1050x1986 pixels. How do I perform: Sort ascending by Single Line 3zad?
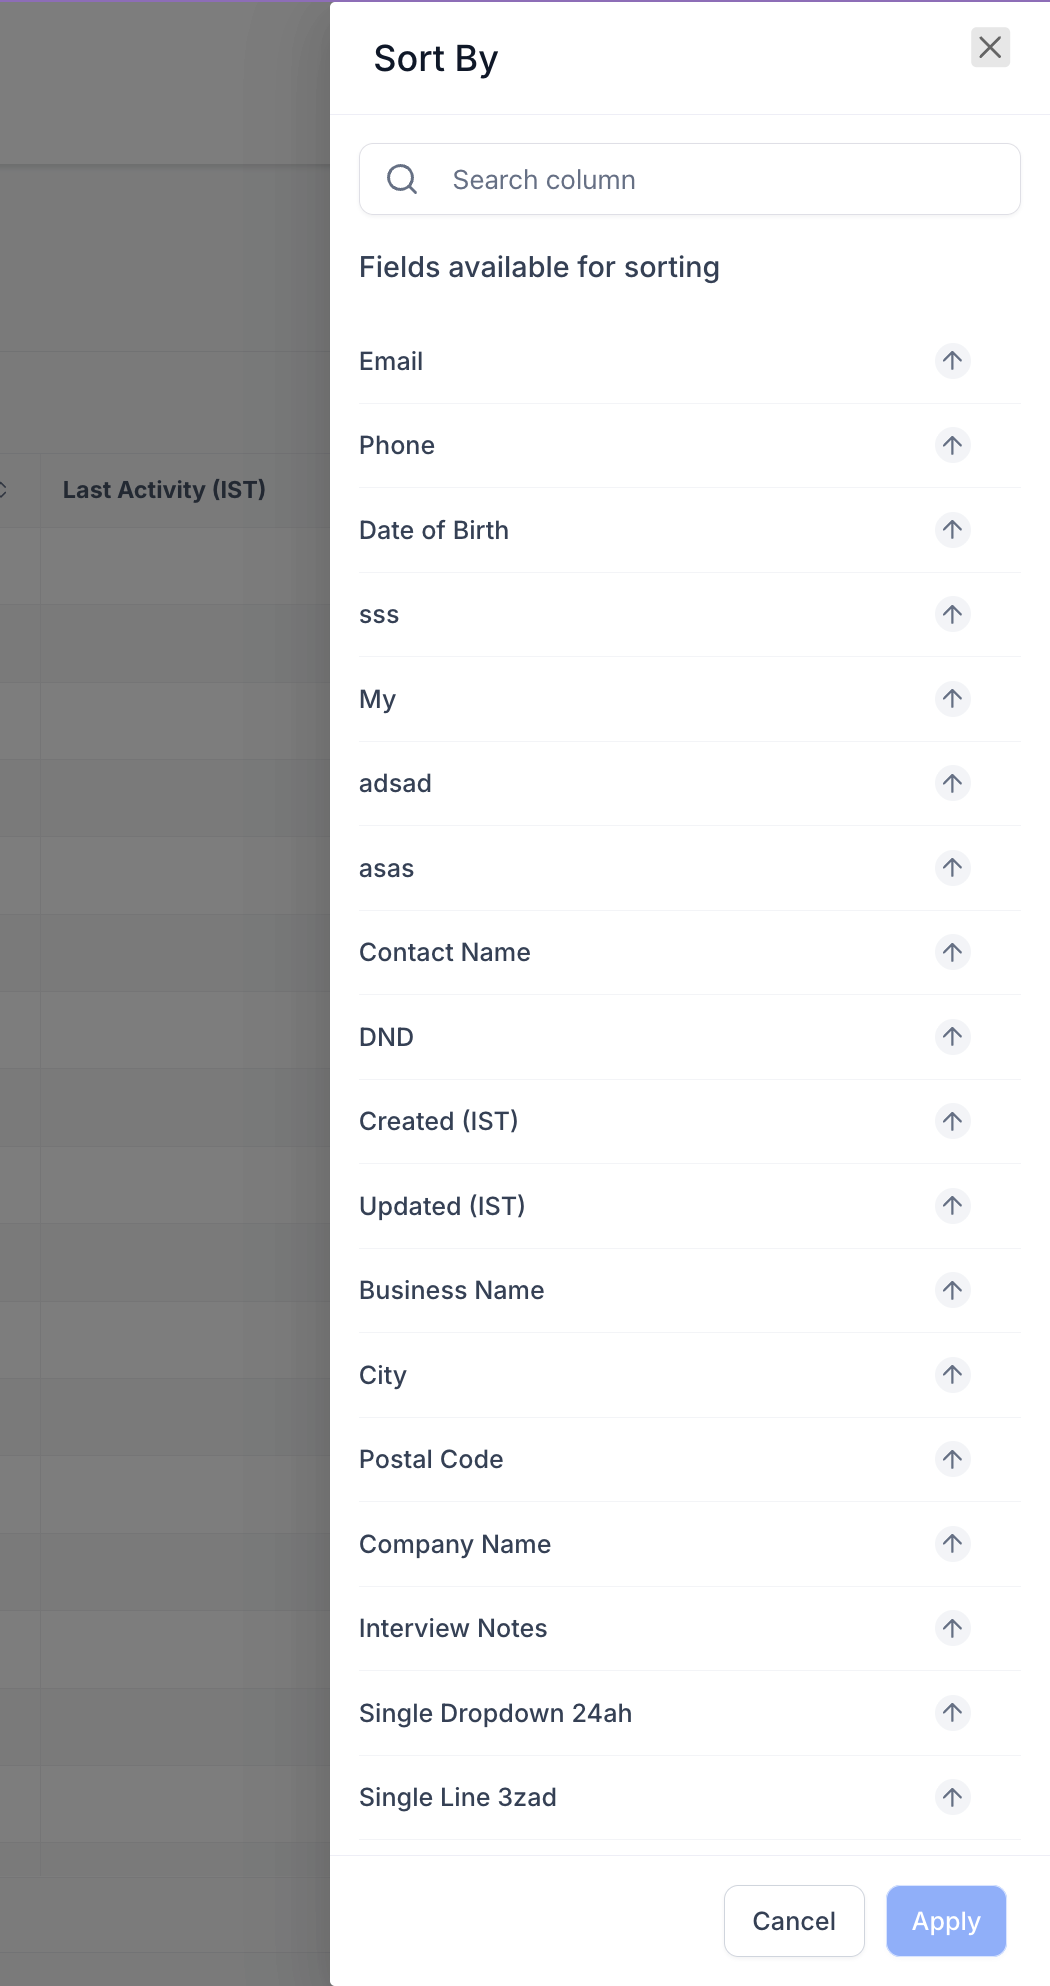(951, 1797)
